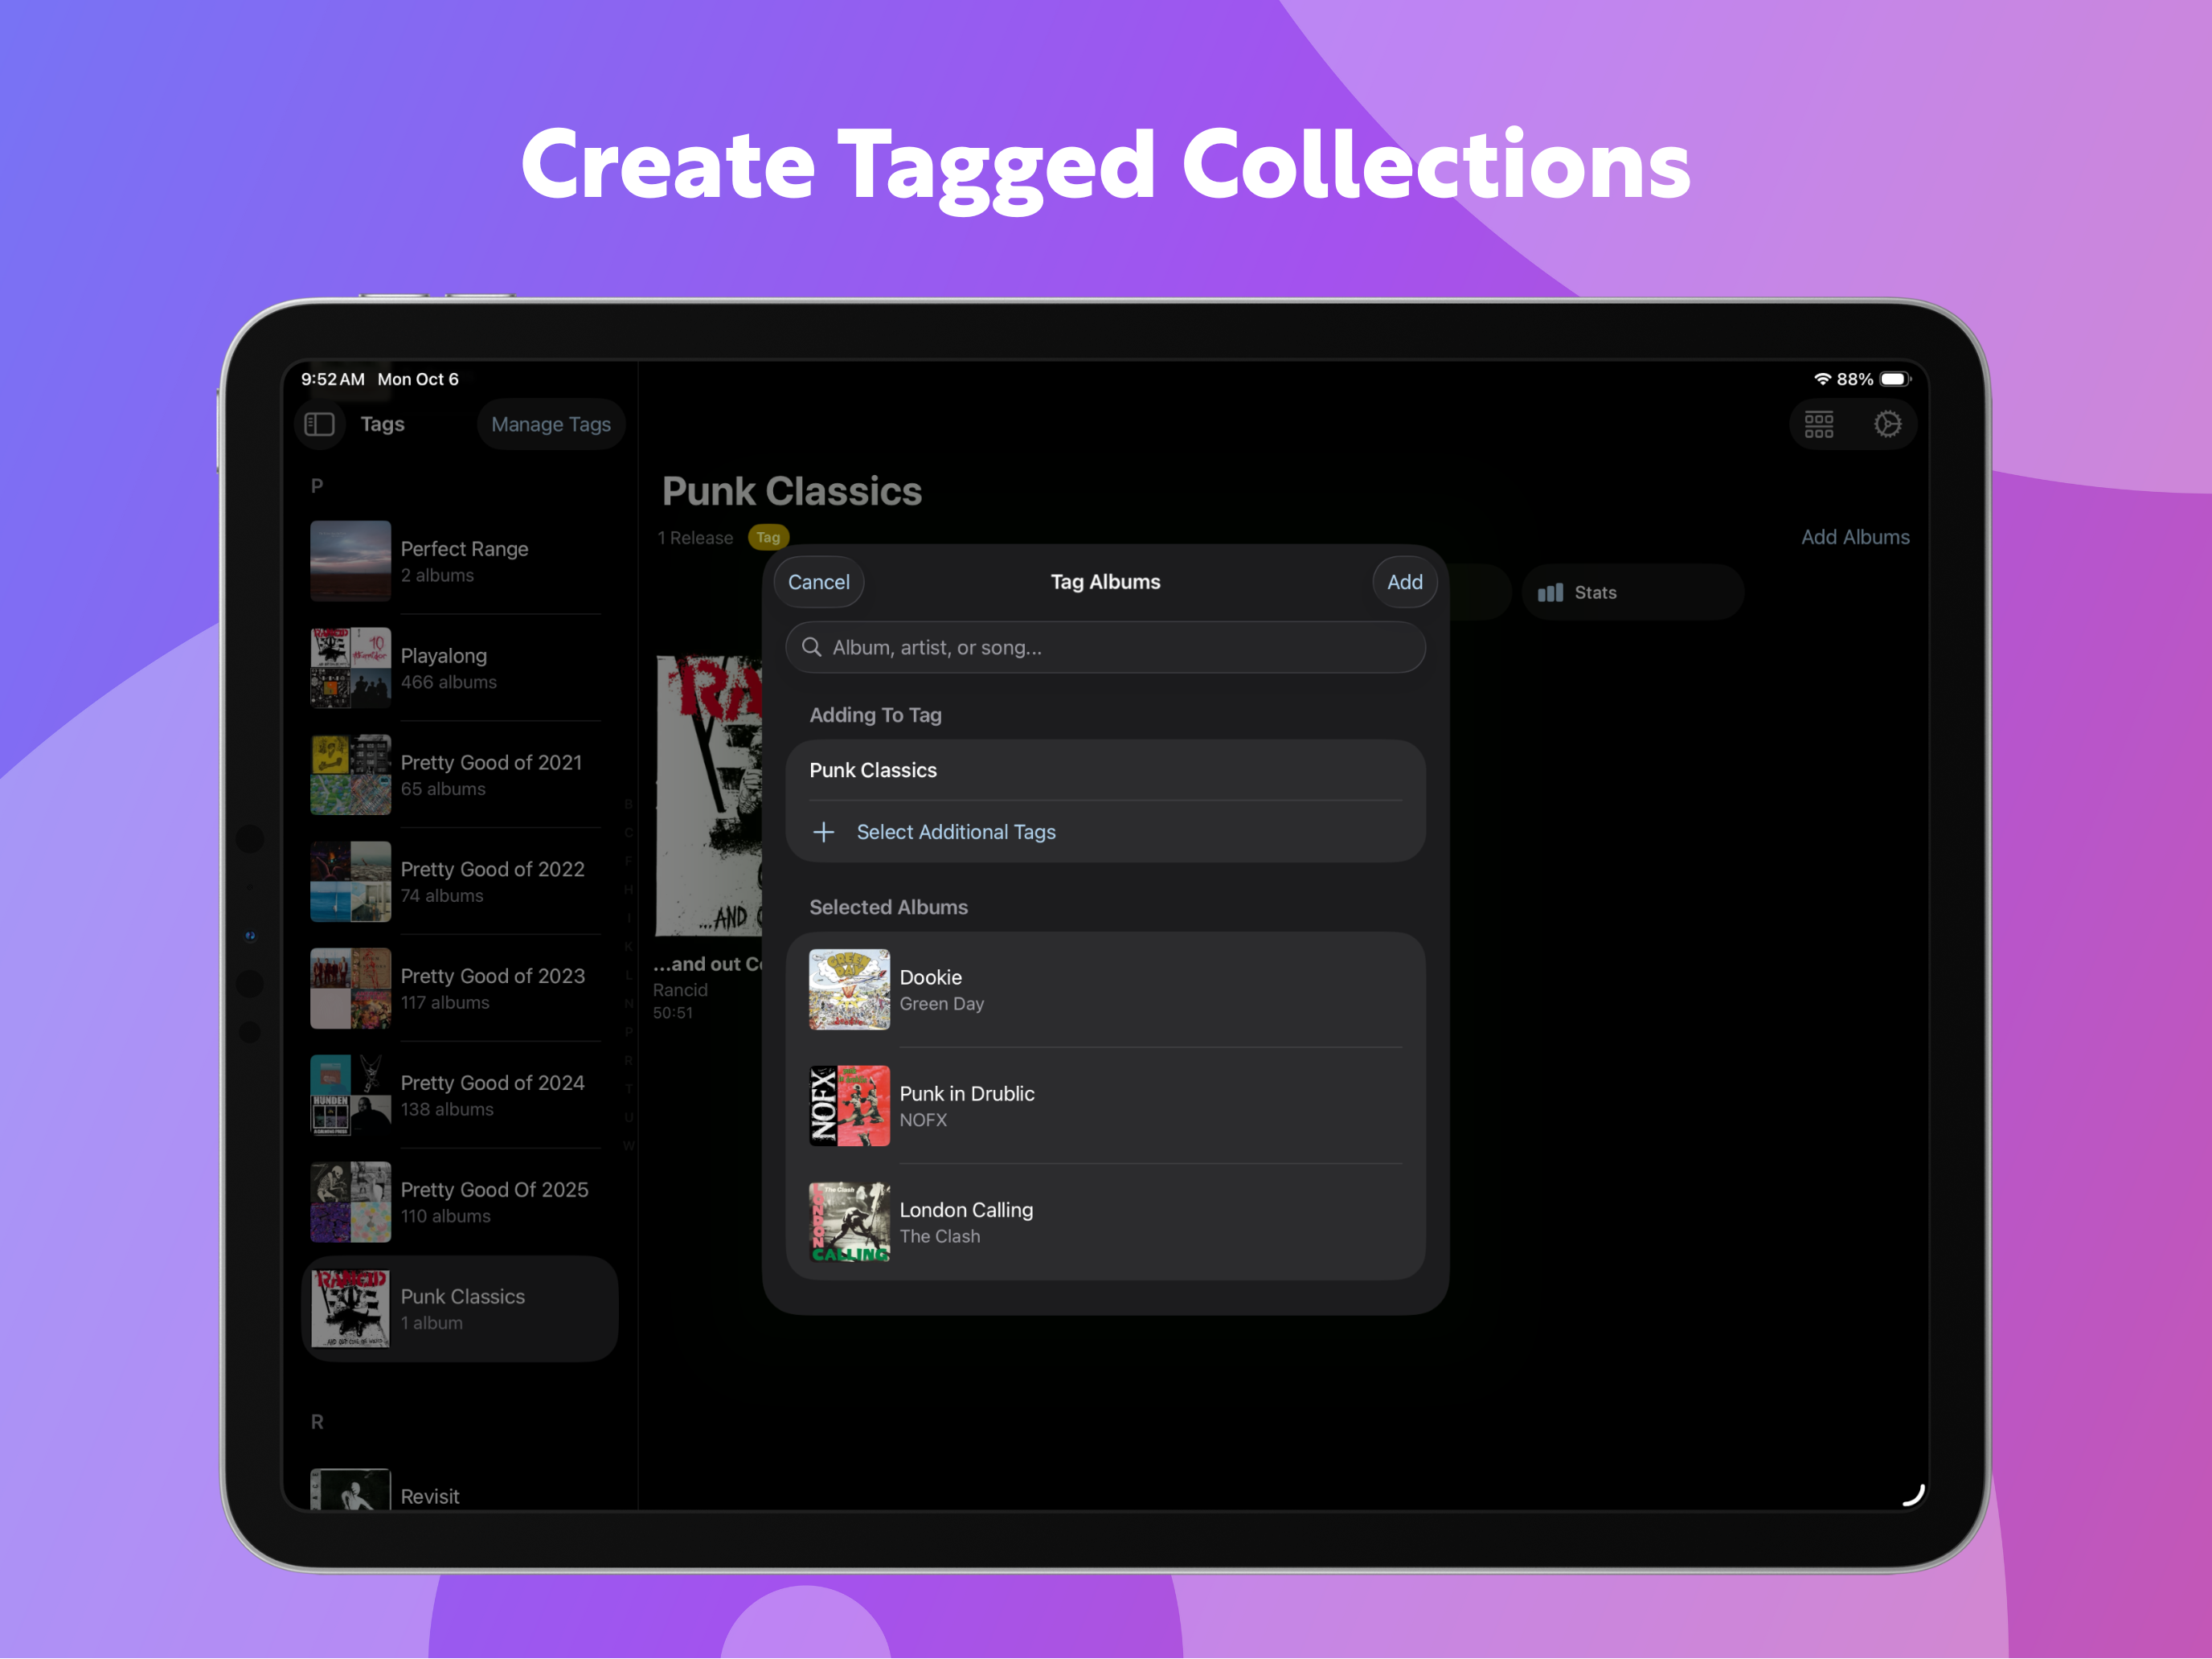Screen dimensions: 2212x1659
Task: Click the 50:51 duration text
Action: click(673, 1013)
